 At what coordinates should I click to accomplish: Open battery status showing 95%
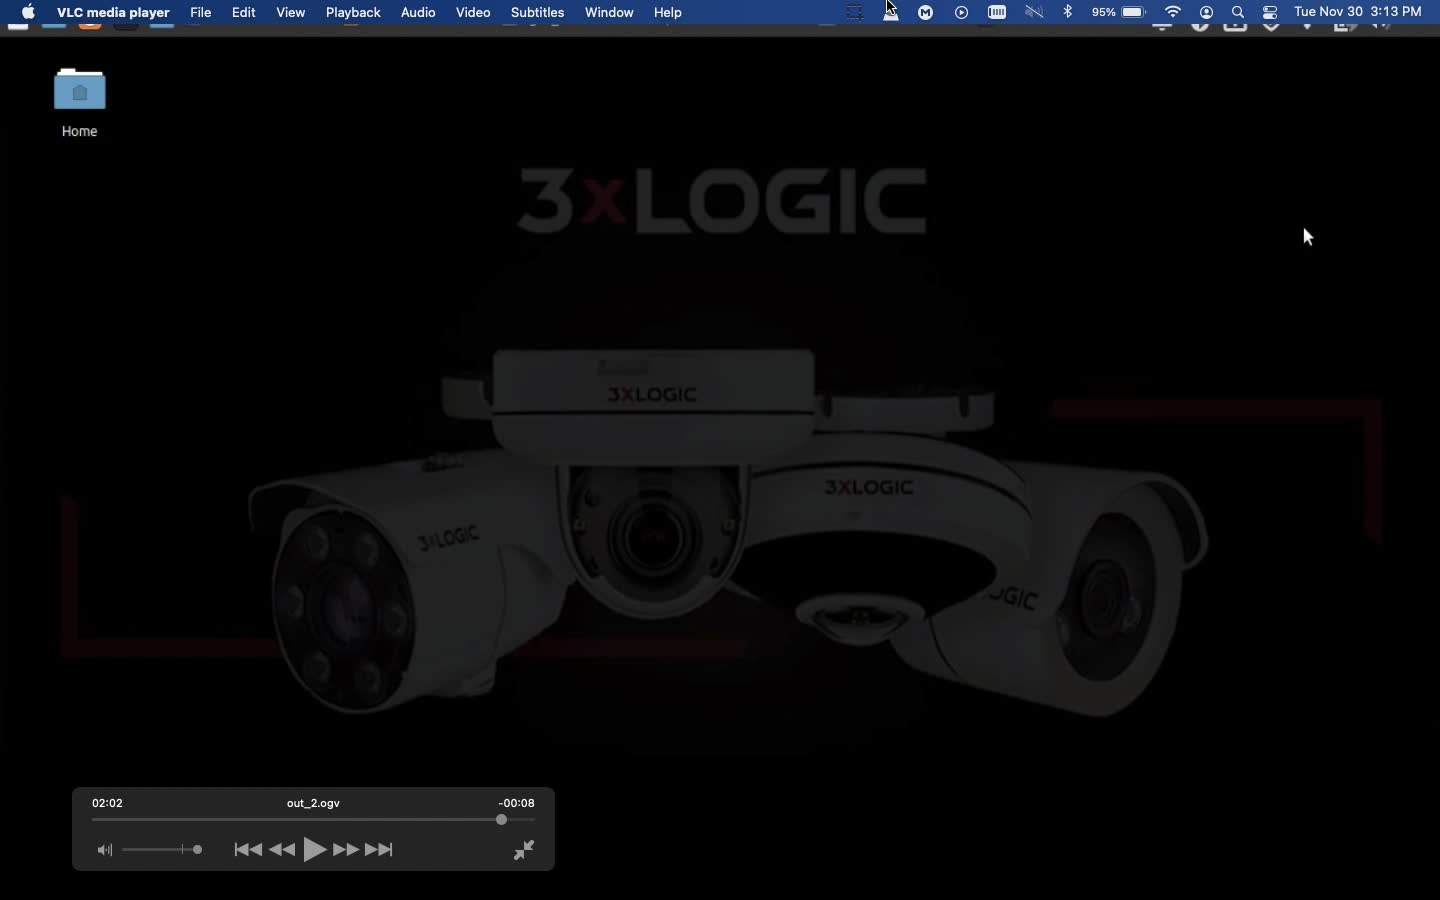click(1121, 13)
